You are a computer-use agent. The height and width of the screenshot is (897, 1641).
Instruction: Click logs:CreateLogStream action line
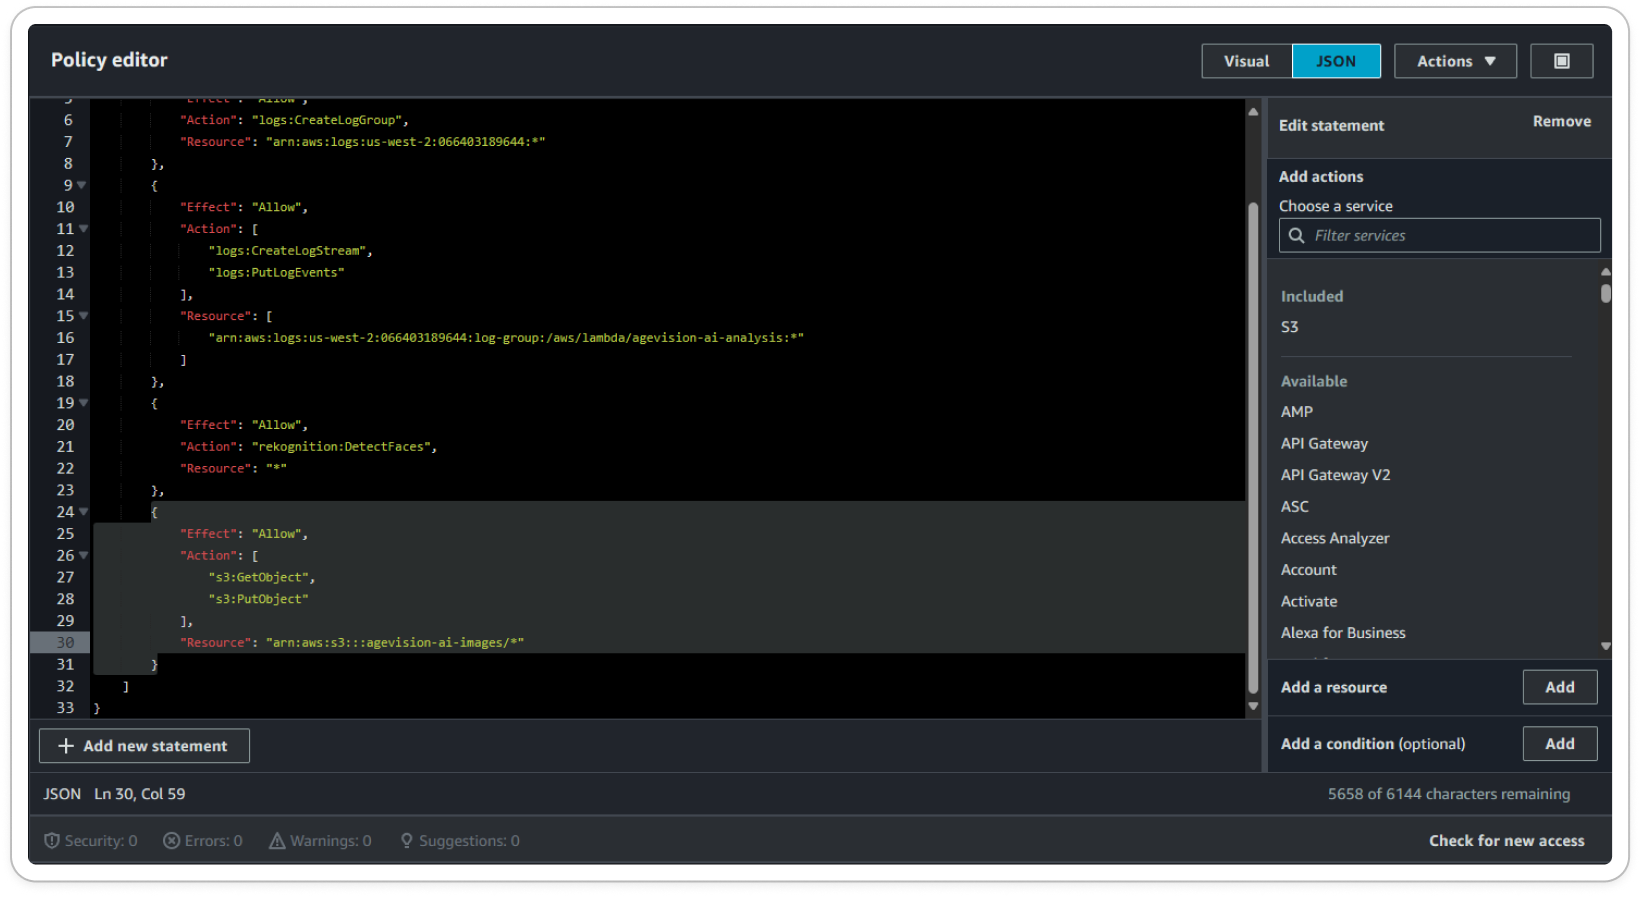(291, 251)
